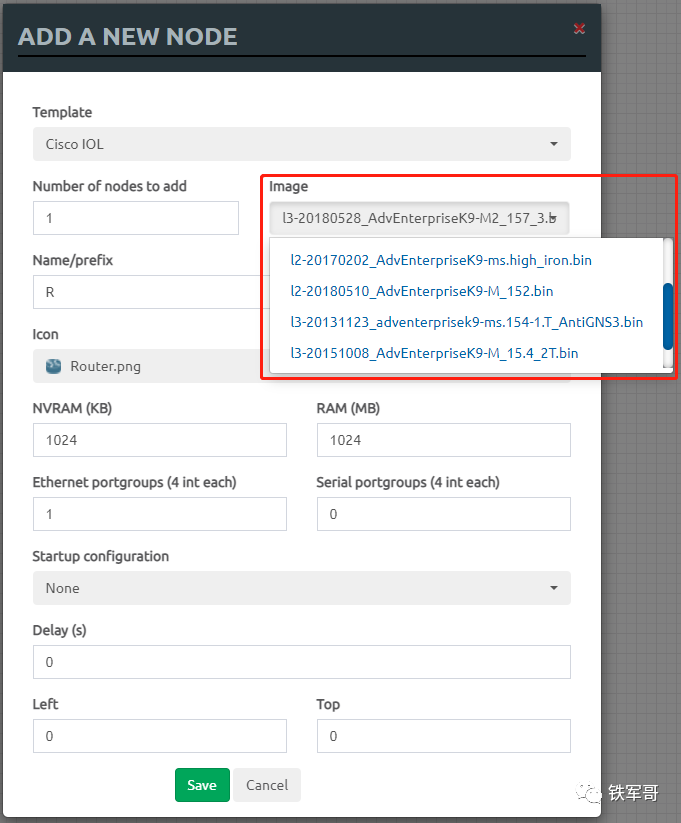Edit the NVRAM (KB) field
Image resolution: width=681 pixels, height=823 pixels.
[160, 440]
